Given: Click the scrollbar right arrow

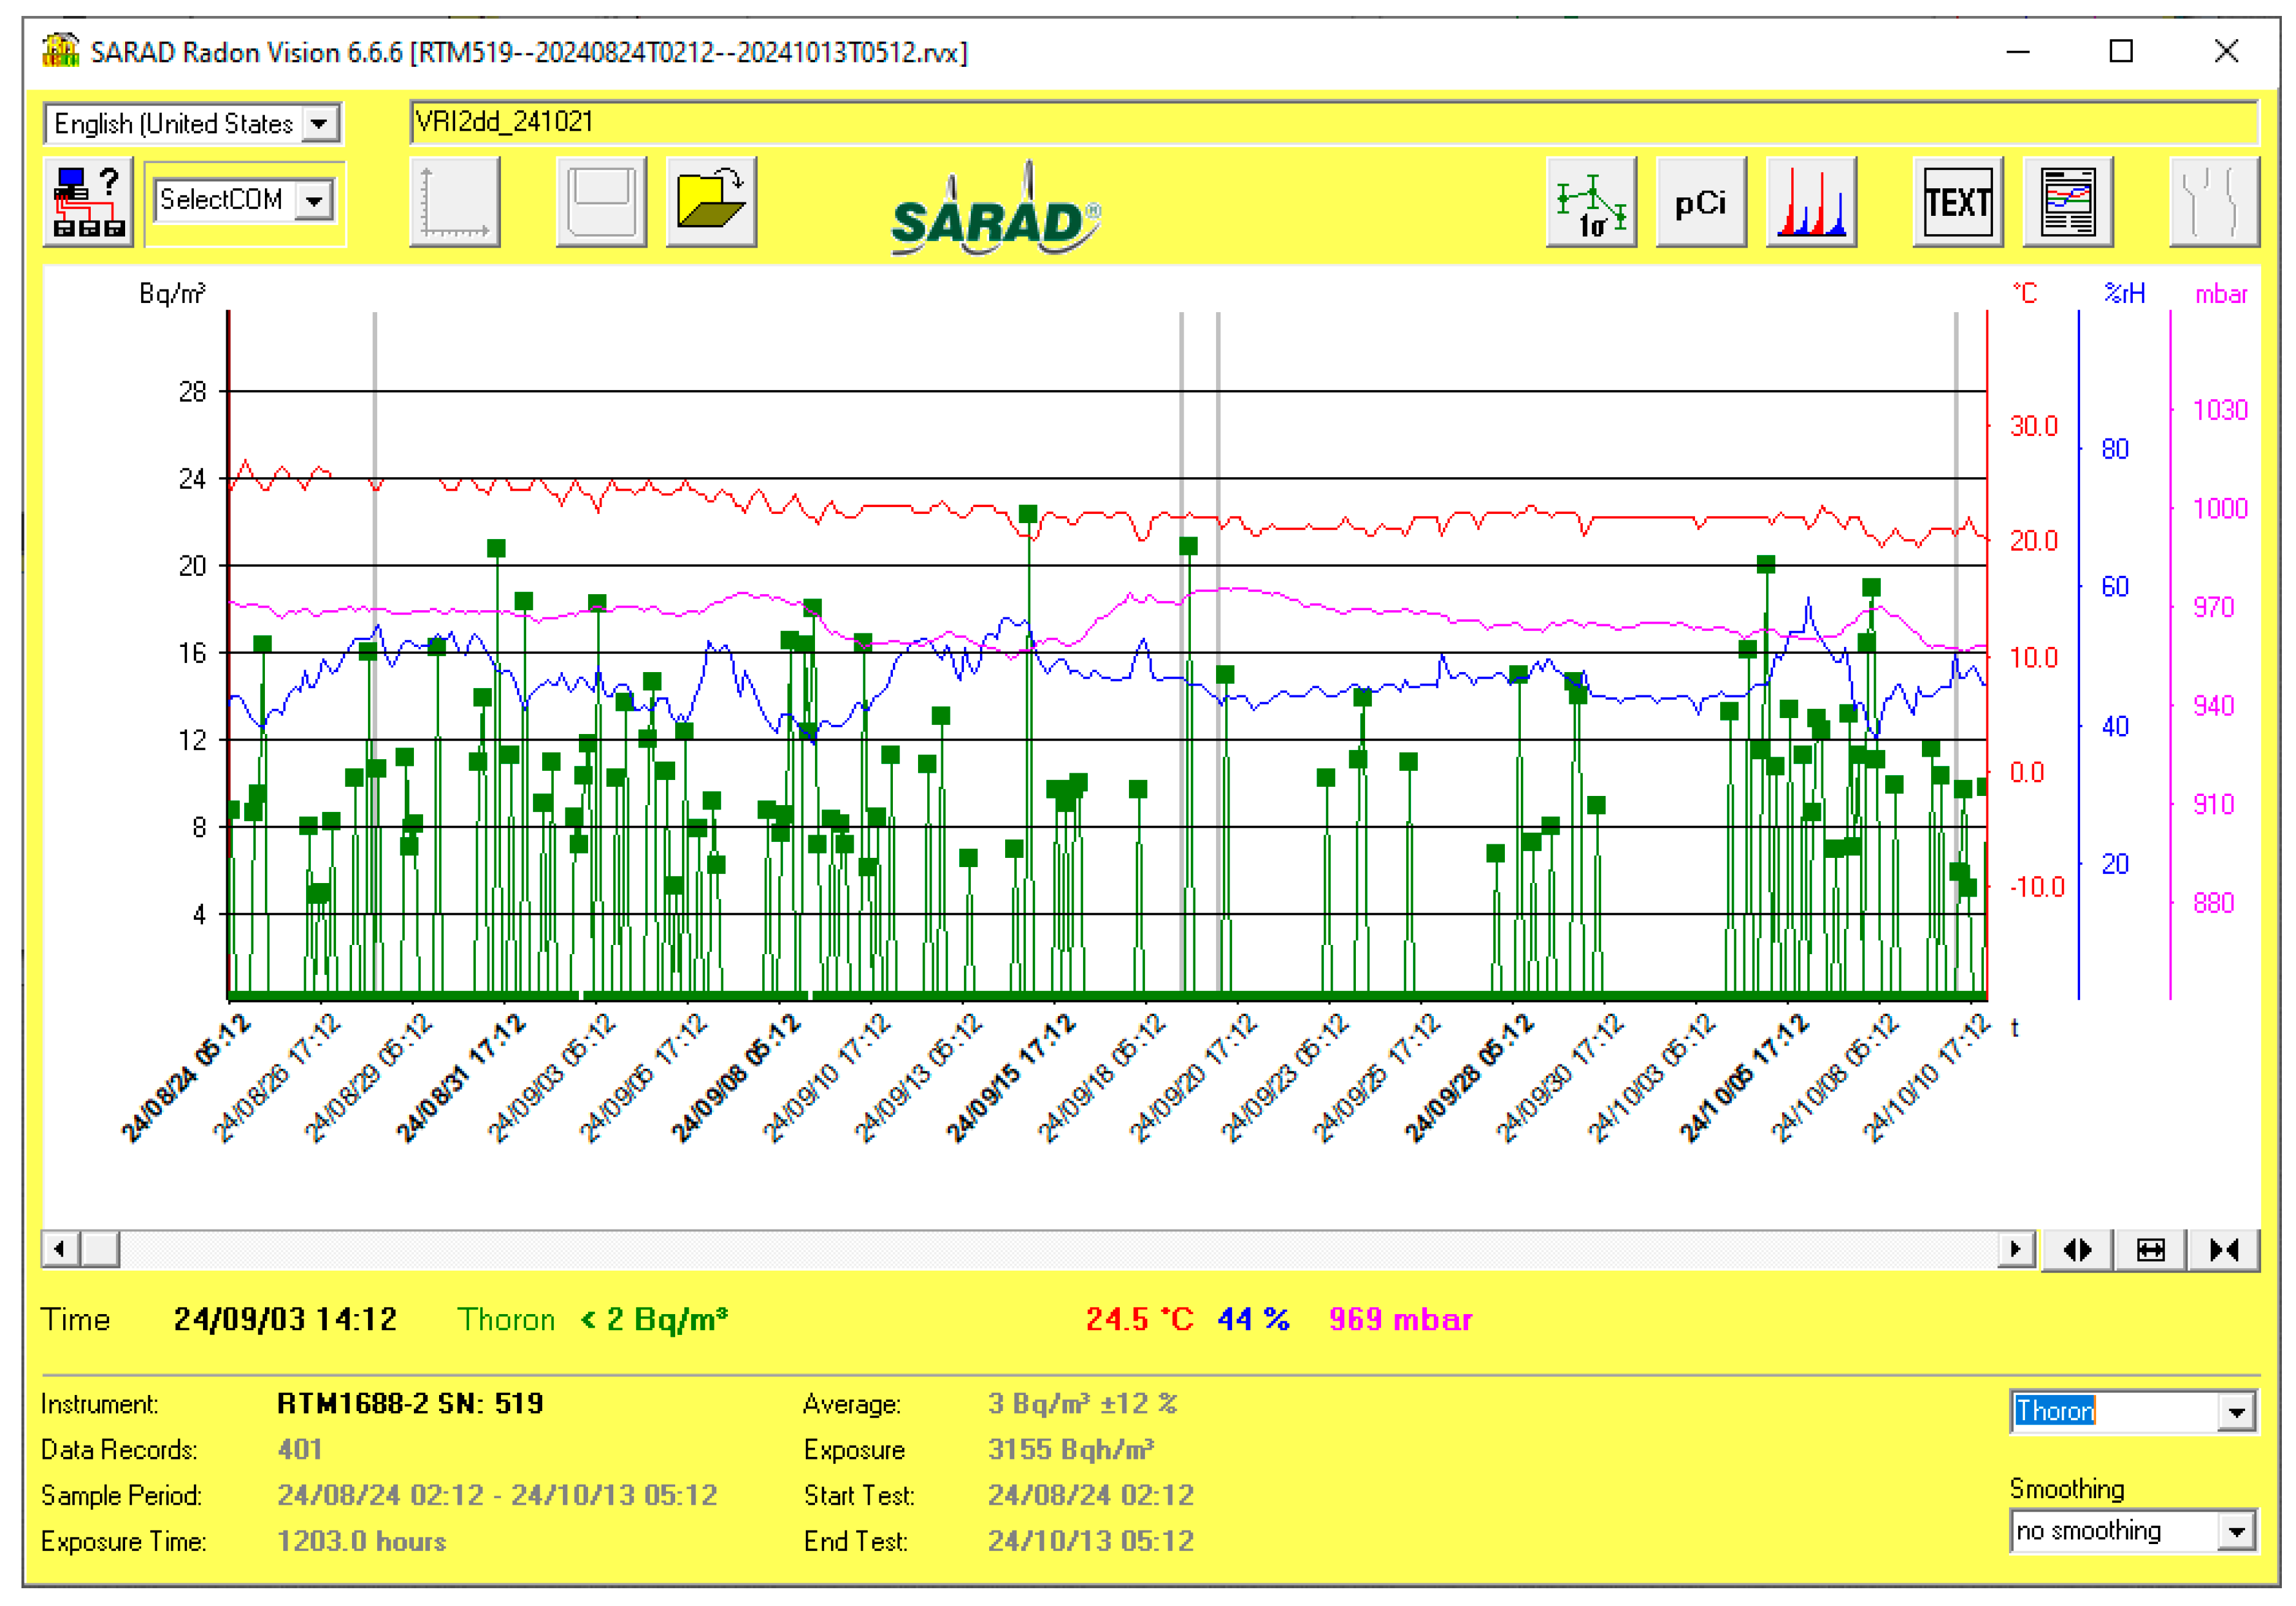Looking at the screenshot, I should [x=2015, y=1249].
